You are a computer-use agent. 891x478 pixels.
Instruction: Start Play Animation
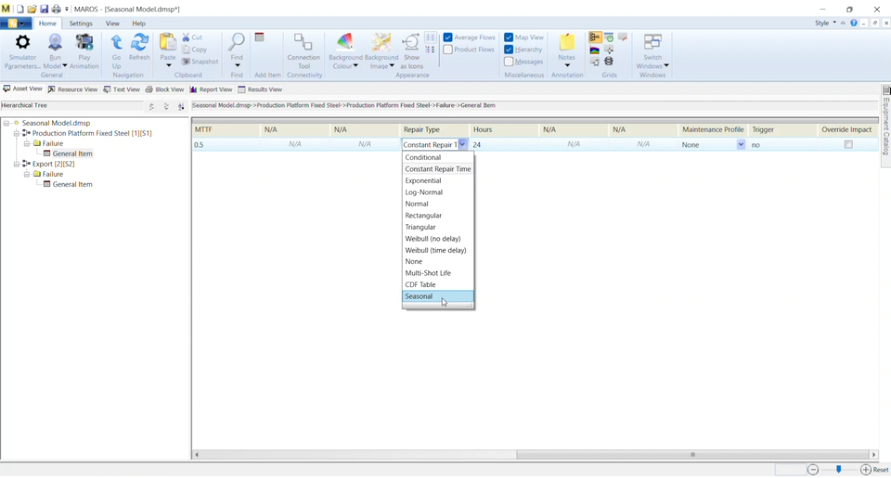tap(84, 43)
